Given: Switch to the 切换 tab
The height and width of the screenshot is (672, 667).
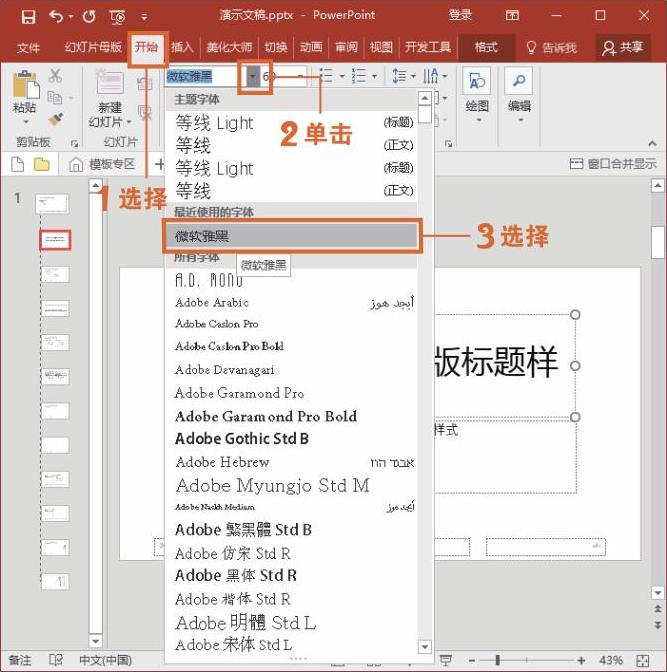Looking at the screenshot, I should pyautogui.click(x=276, y=47).
